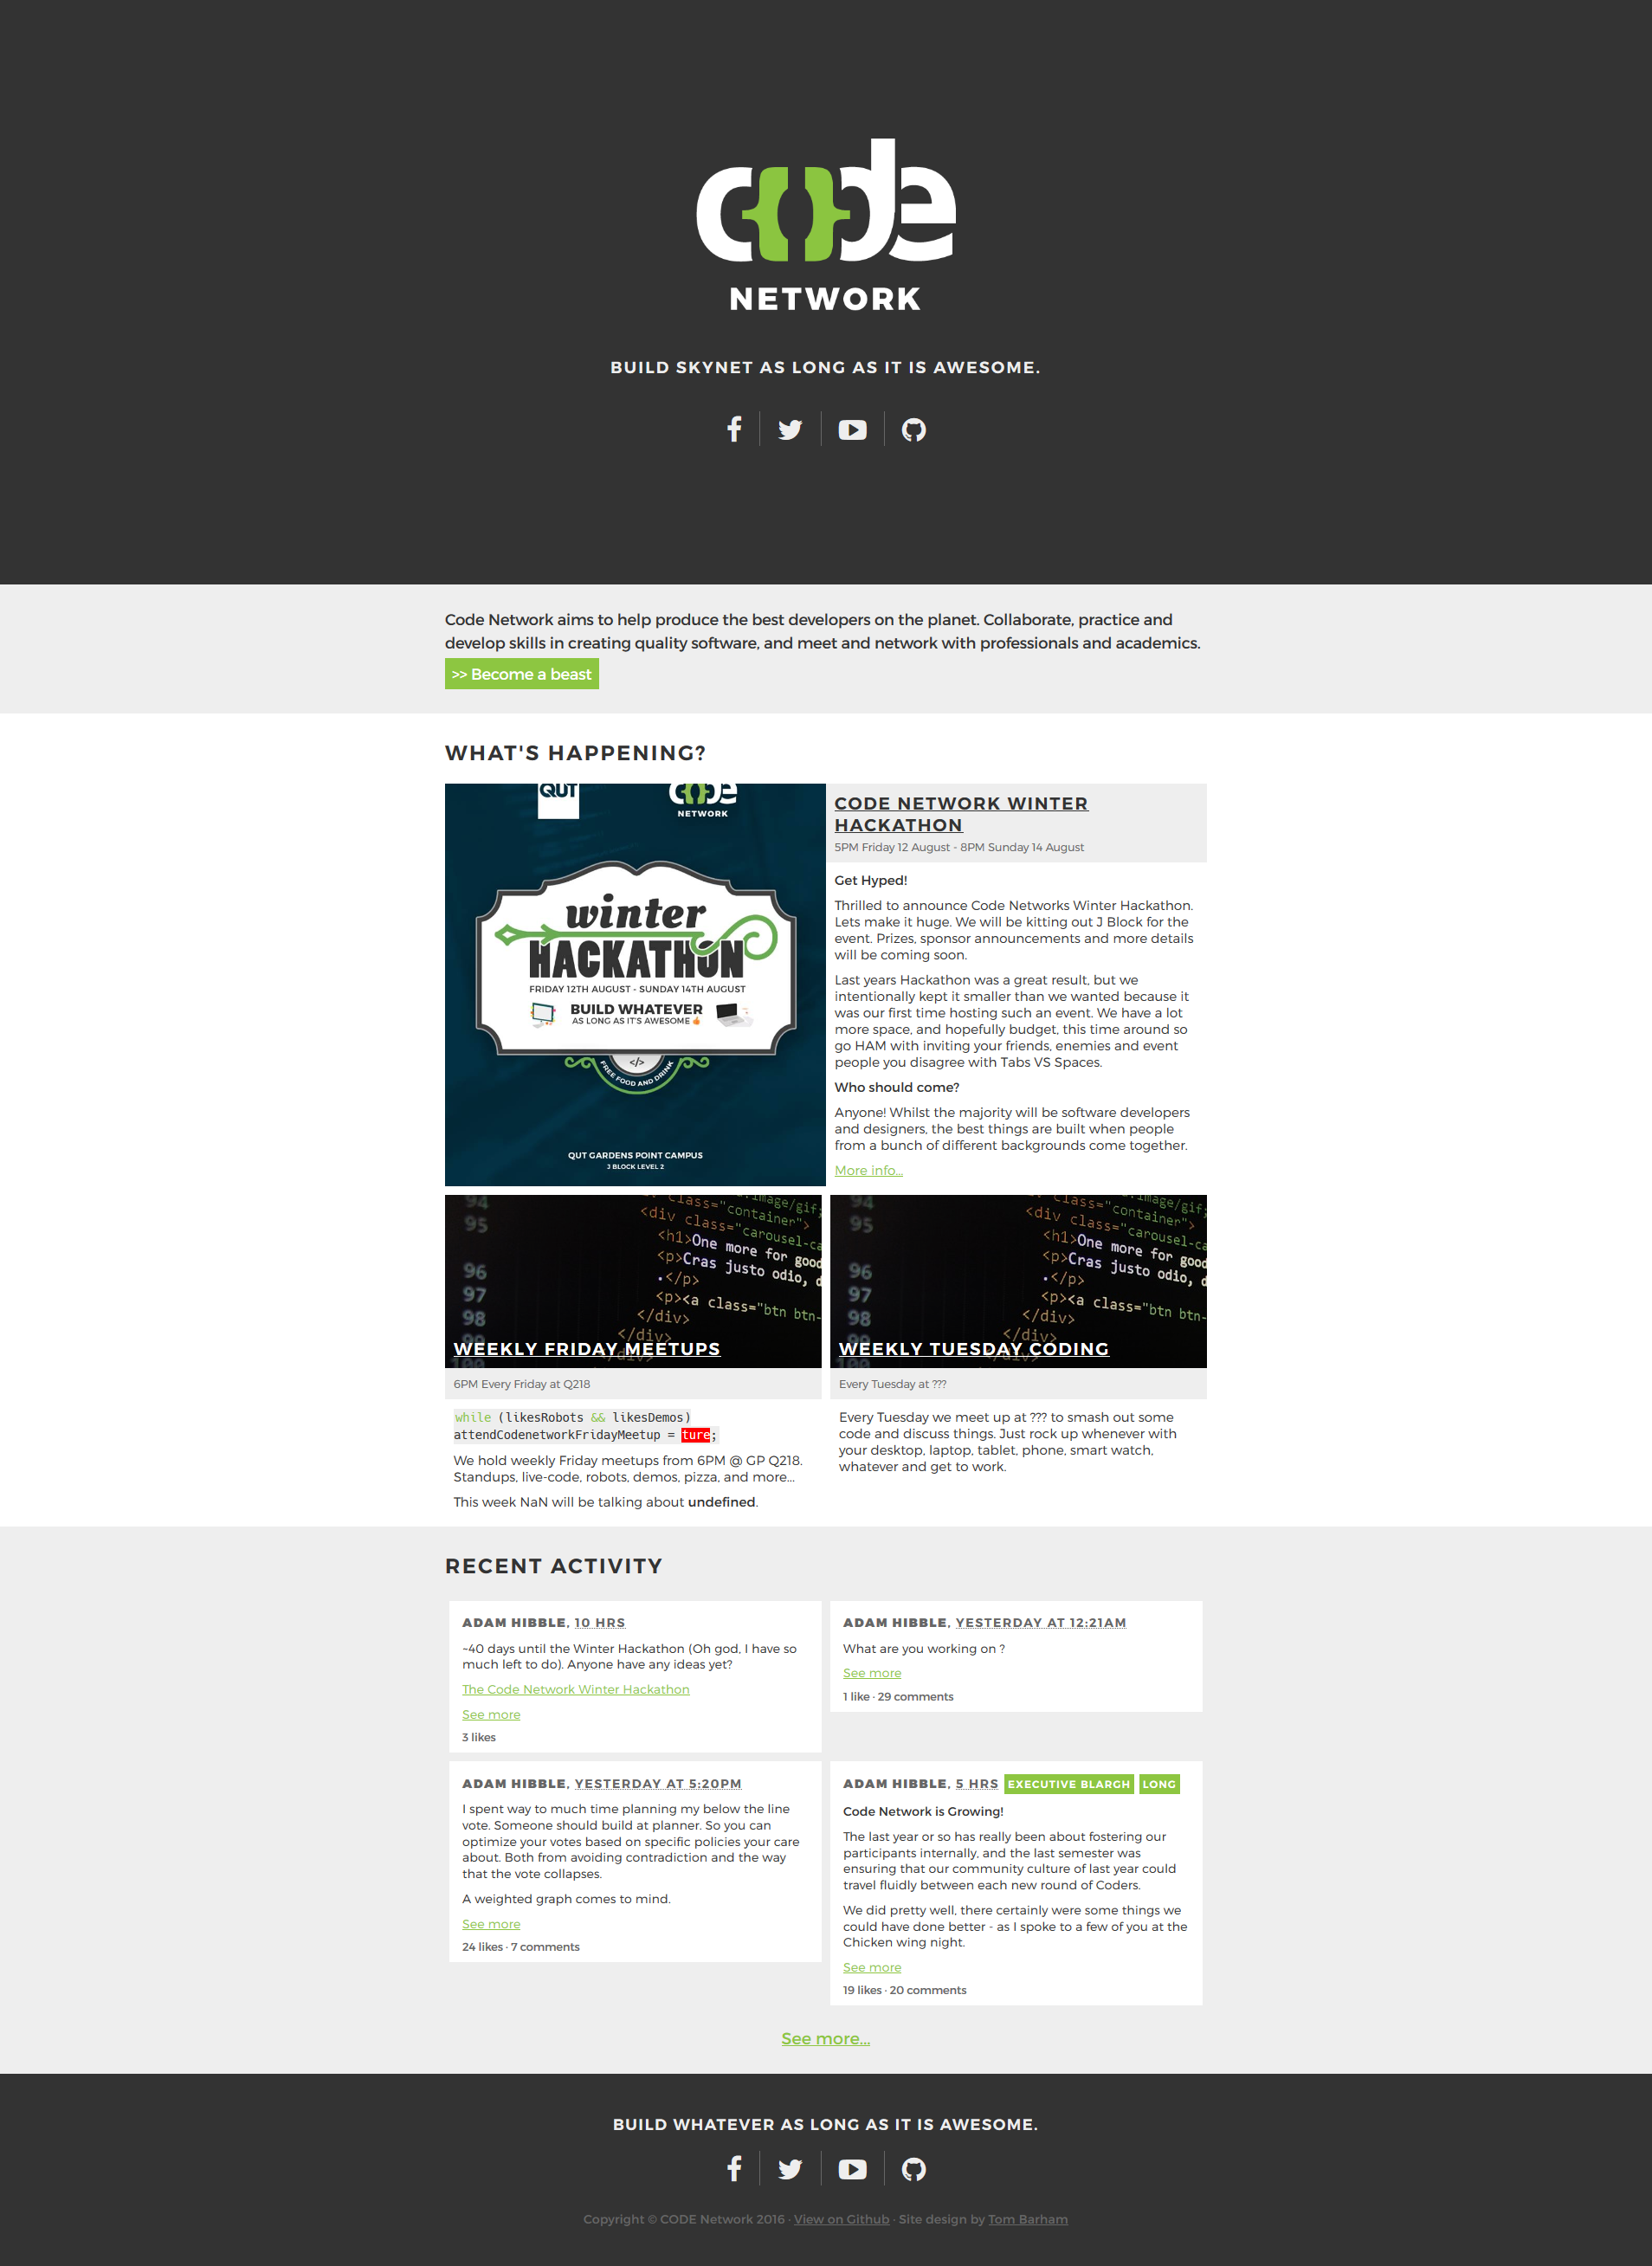Open the GitHub icon in the header
This screenshot has height=2266, width=1652.
tap(914, 429)
